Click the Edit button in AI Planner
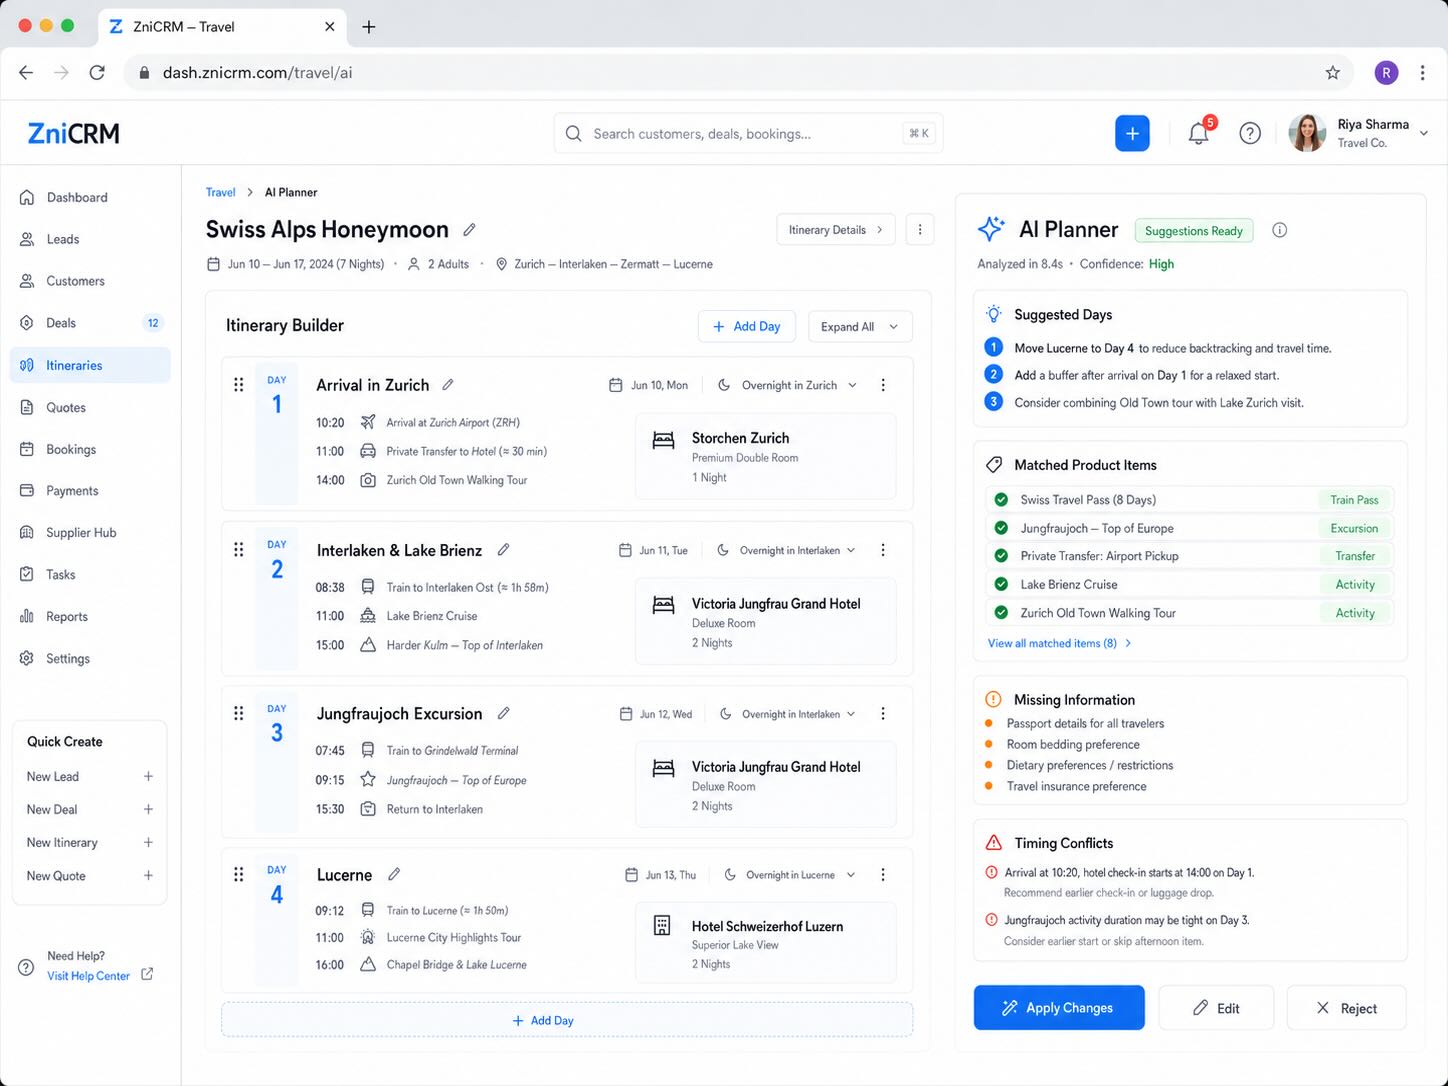The image size is (1448, 1086). point(1216,1008)
